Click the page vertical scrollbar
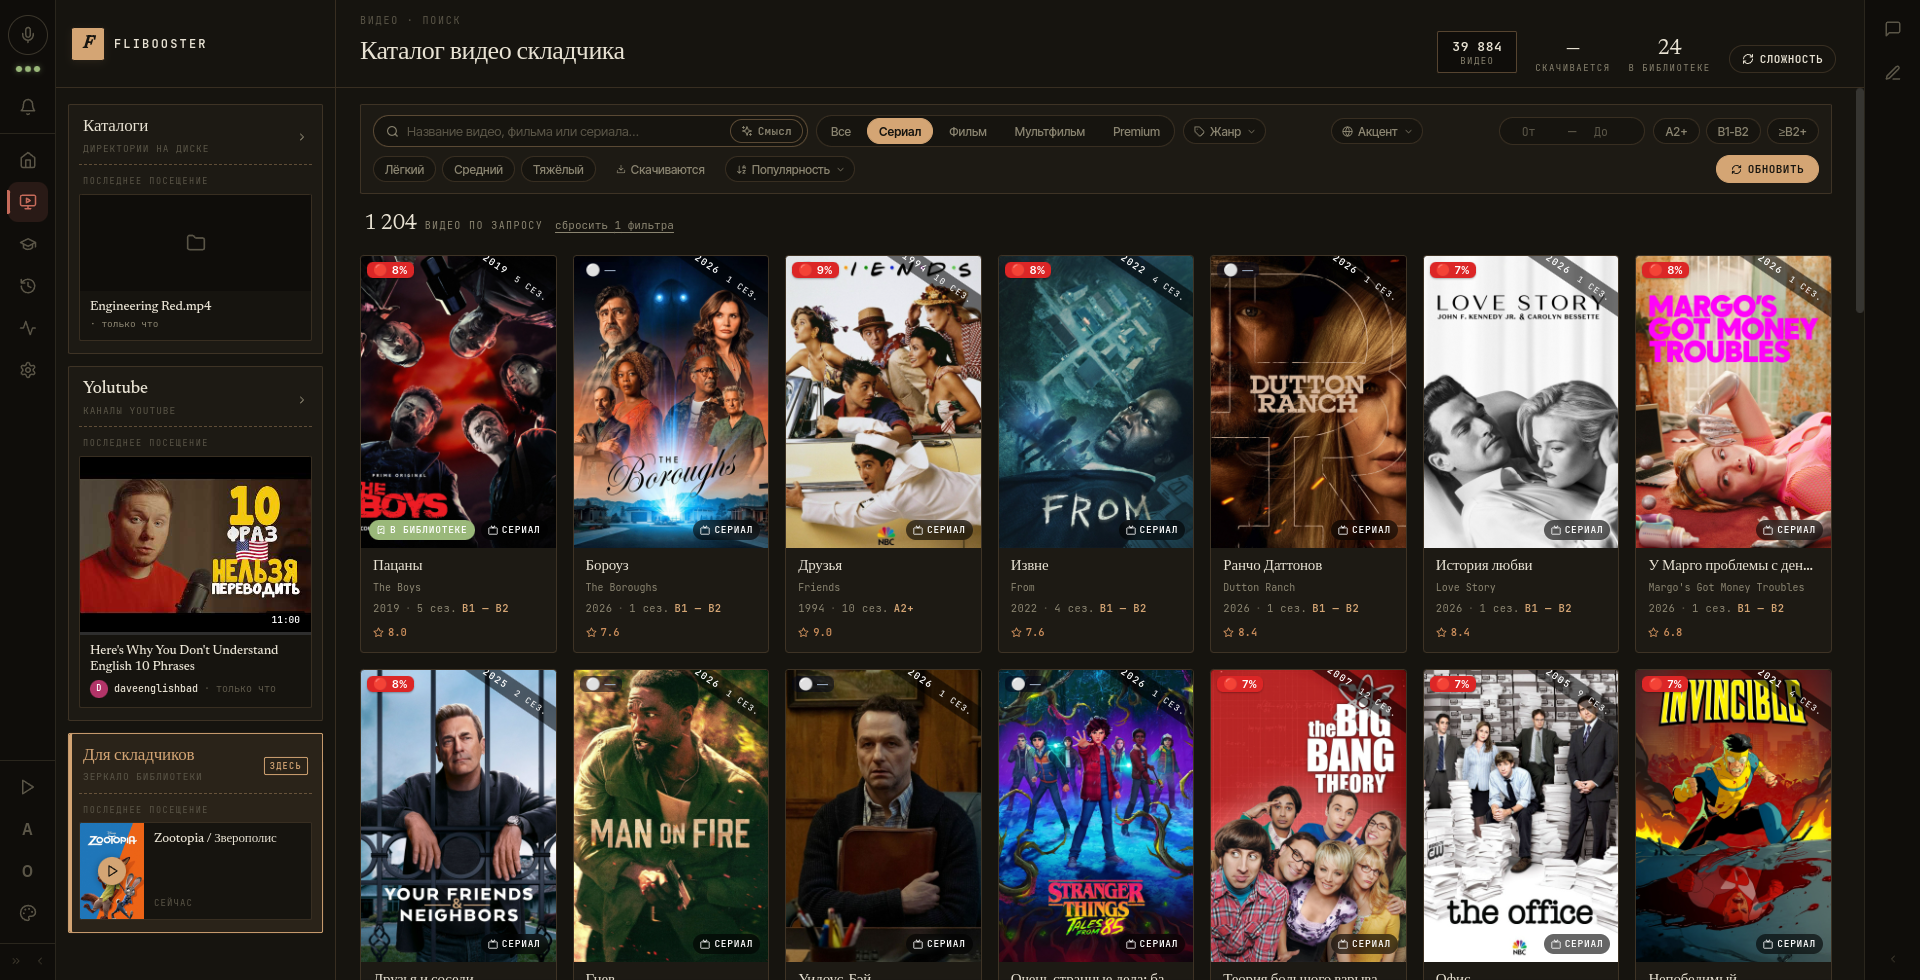 coord(1859,200)
